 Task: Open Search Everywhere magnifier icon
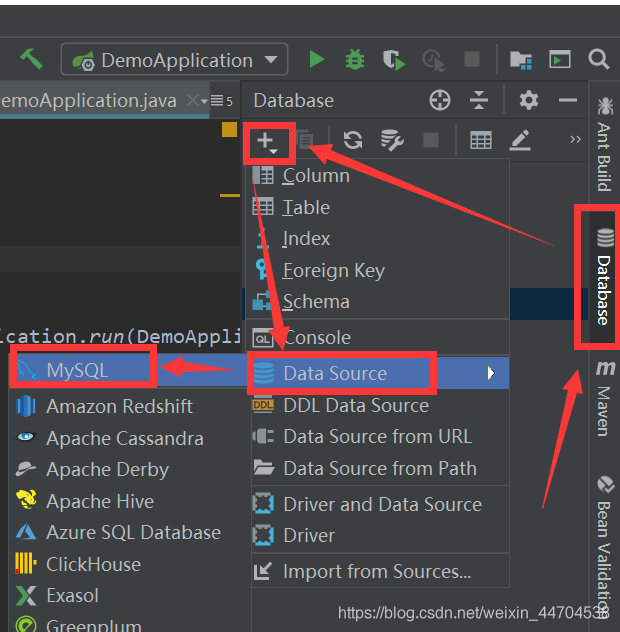599,60
